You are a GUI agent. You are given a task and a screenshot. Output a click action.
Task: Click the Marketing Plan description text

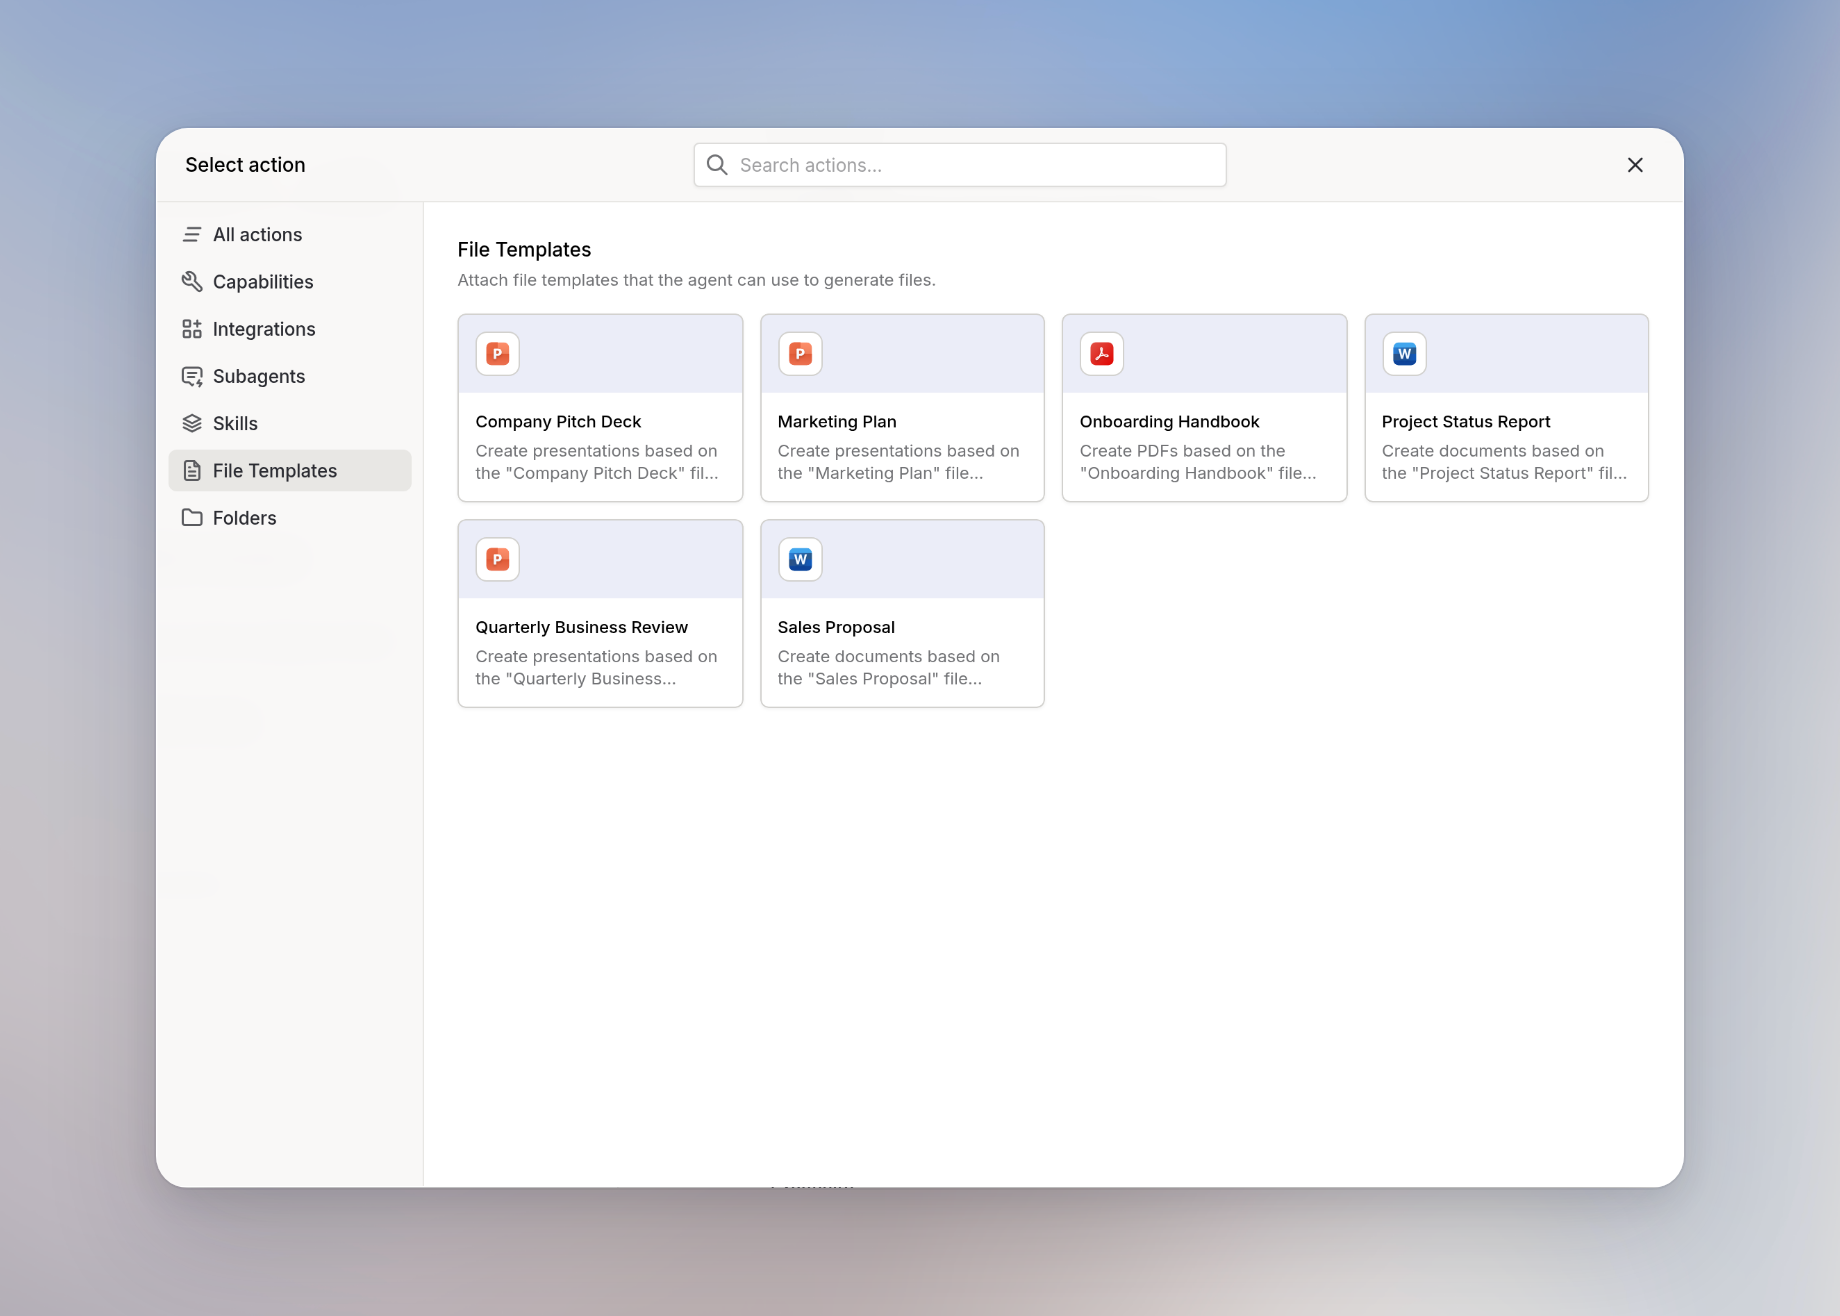(x=899, y=462)
